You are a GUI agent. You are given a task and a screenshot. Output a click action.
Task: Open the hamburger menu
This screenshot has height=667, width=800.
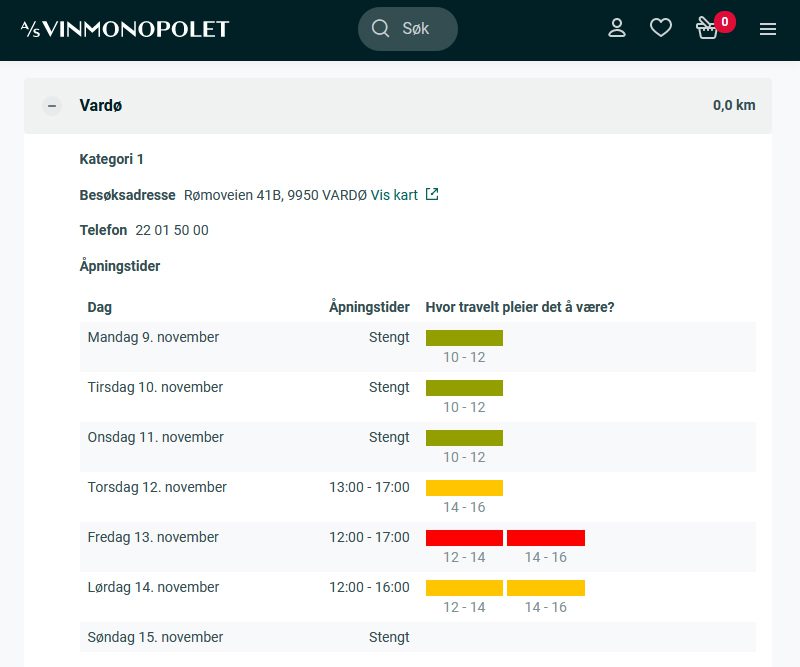click(x=768, y=29)
